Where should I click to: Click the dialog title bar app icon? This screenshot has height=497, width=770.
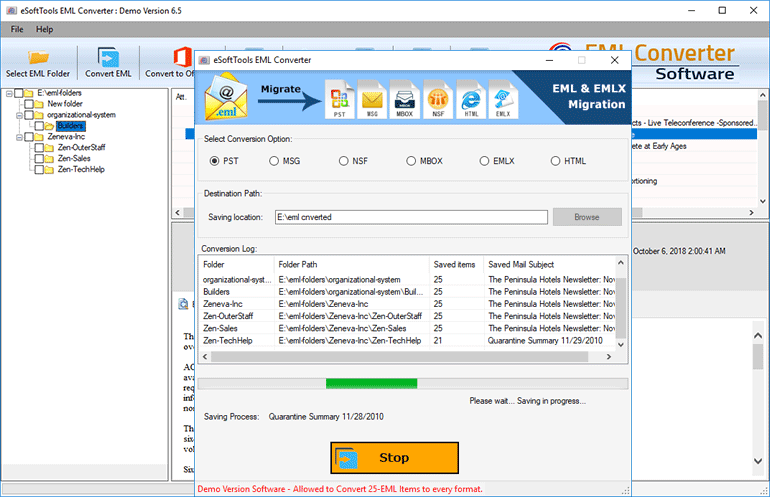point(204,60)
